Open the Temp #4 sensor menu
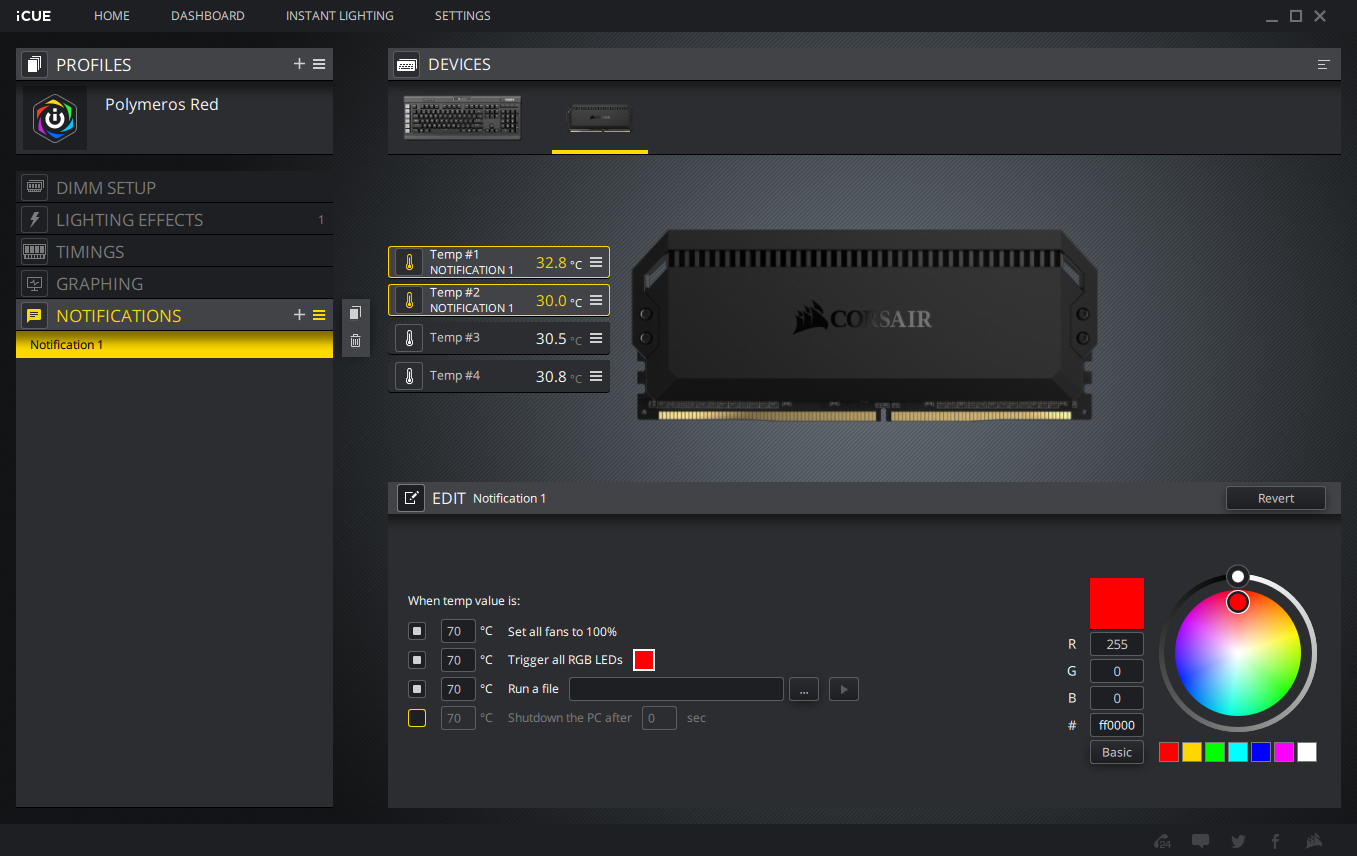This screenshot has height=856, width=1357. coord(596,376)
